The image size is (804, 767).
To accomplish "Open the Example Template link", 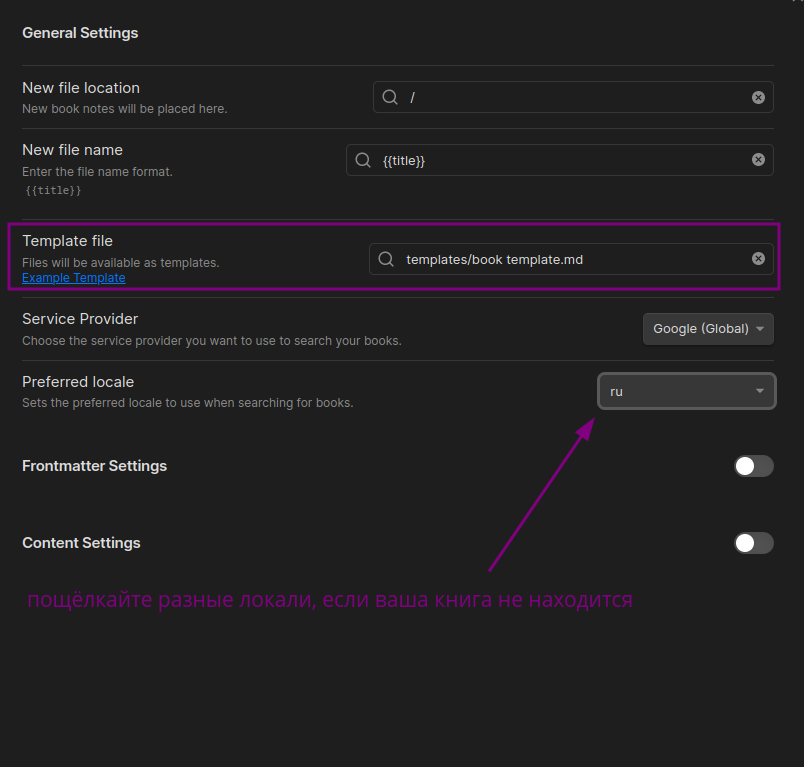I will pyautogui.click(x=74, y=278).
